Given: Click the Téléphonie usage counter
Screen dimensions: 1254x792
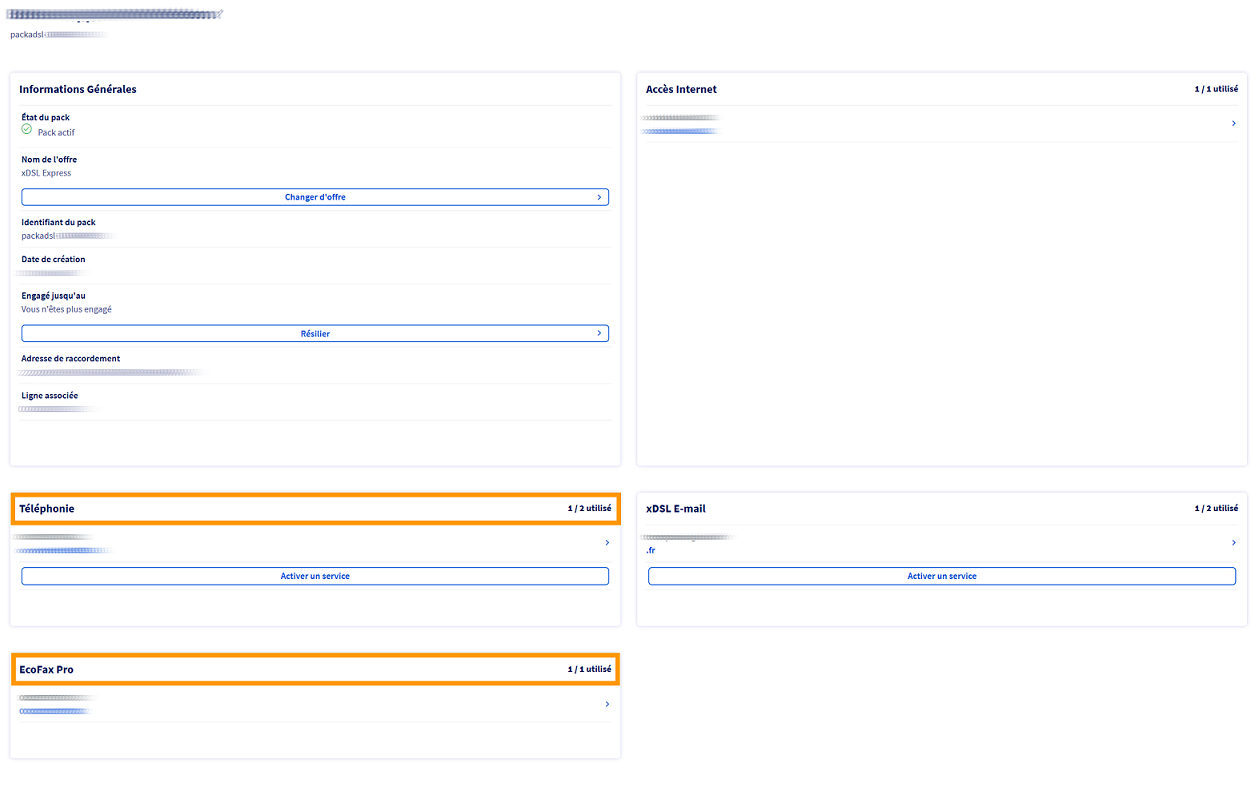Looking at the screenshot, I should pos(589,509).
